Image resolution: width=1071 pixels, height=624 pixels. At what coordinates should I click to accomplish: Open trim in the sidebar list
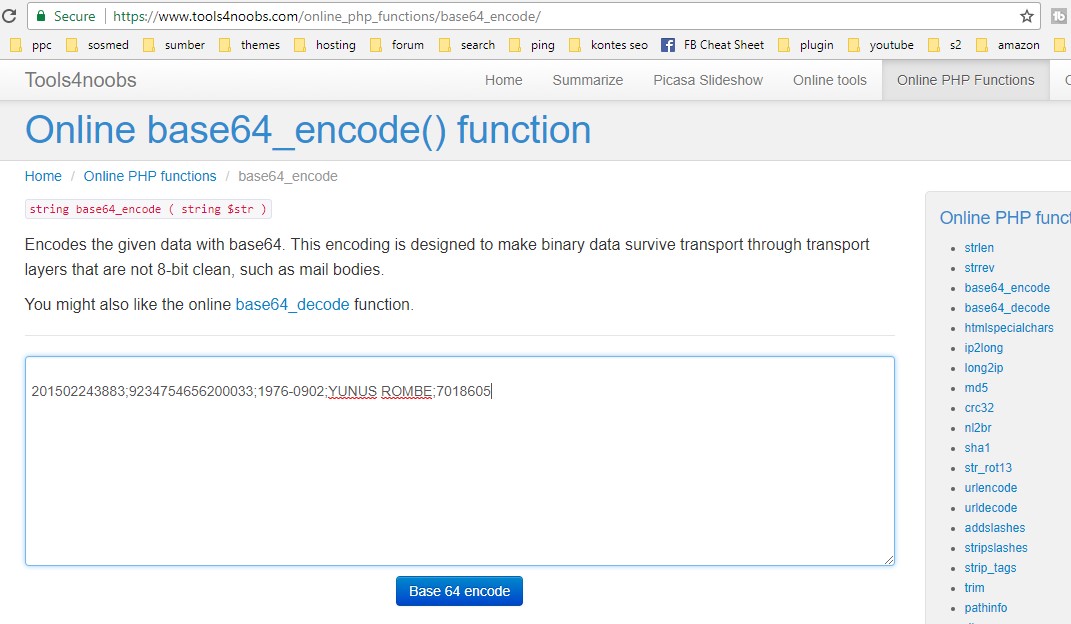pyautogui.click(x=974, y=588)
